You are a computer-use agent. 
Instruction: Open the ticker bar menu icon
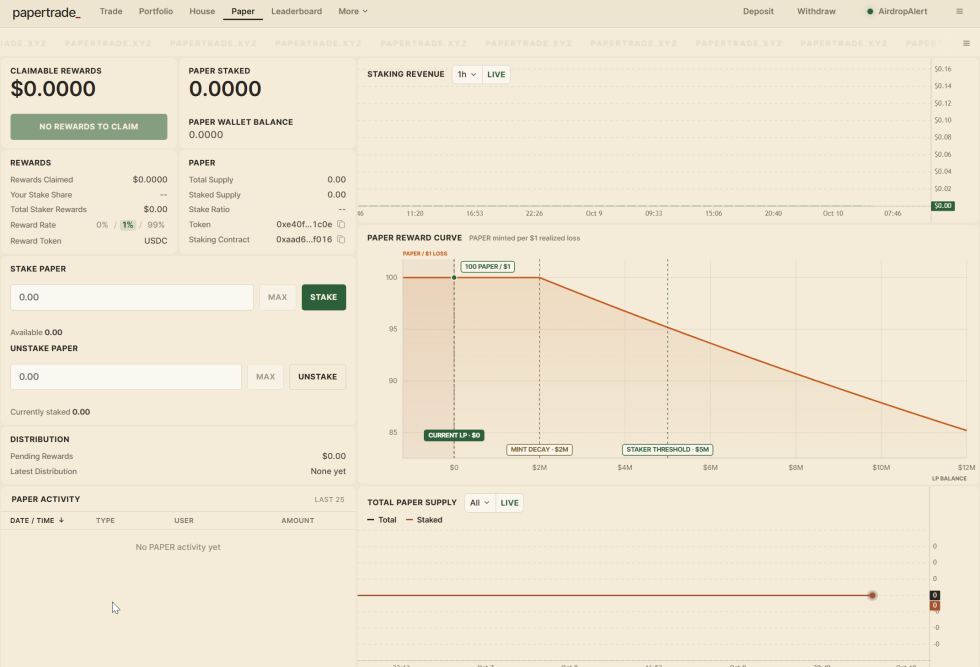(966, 43)
